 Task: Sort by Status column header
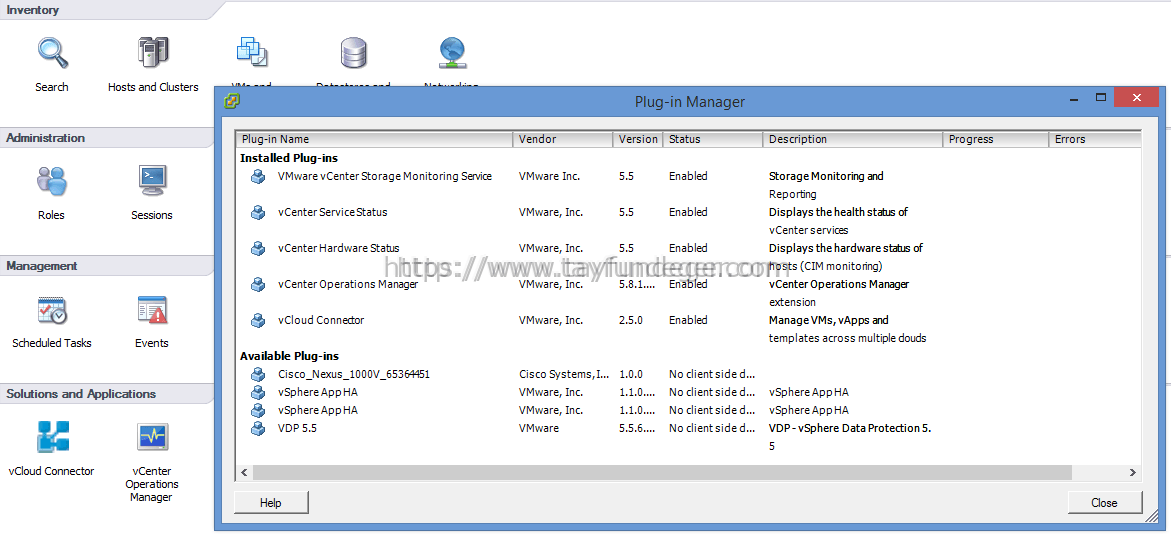712,140
